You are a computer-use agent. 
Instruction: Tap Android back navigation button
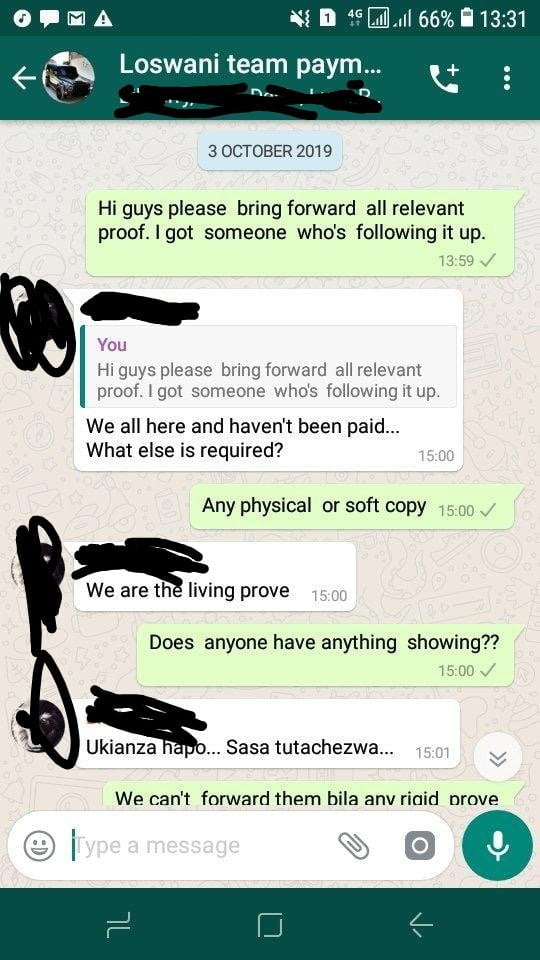click(x=421, y=924)
